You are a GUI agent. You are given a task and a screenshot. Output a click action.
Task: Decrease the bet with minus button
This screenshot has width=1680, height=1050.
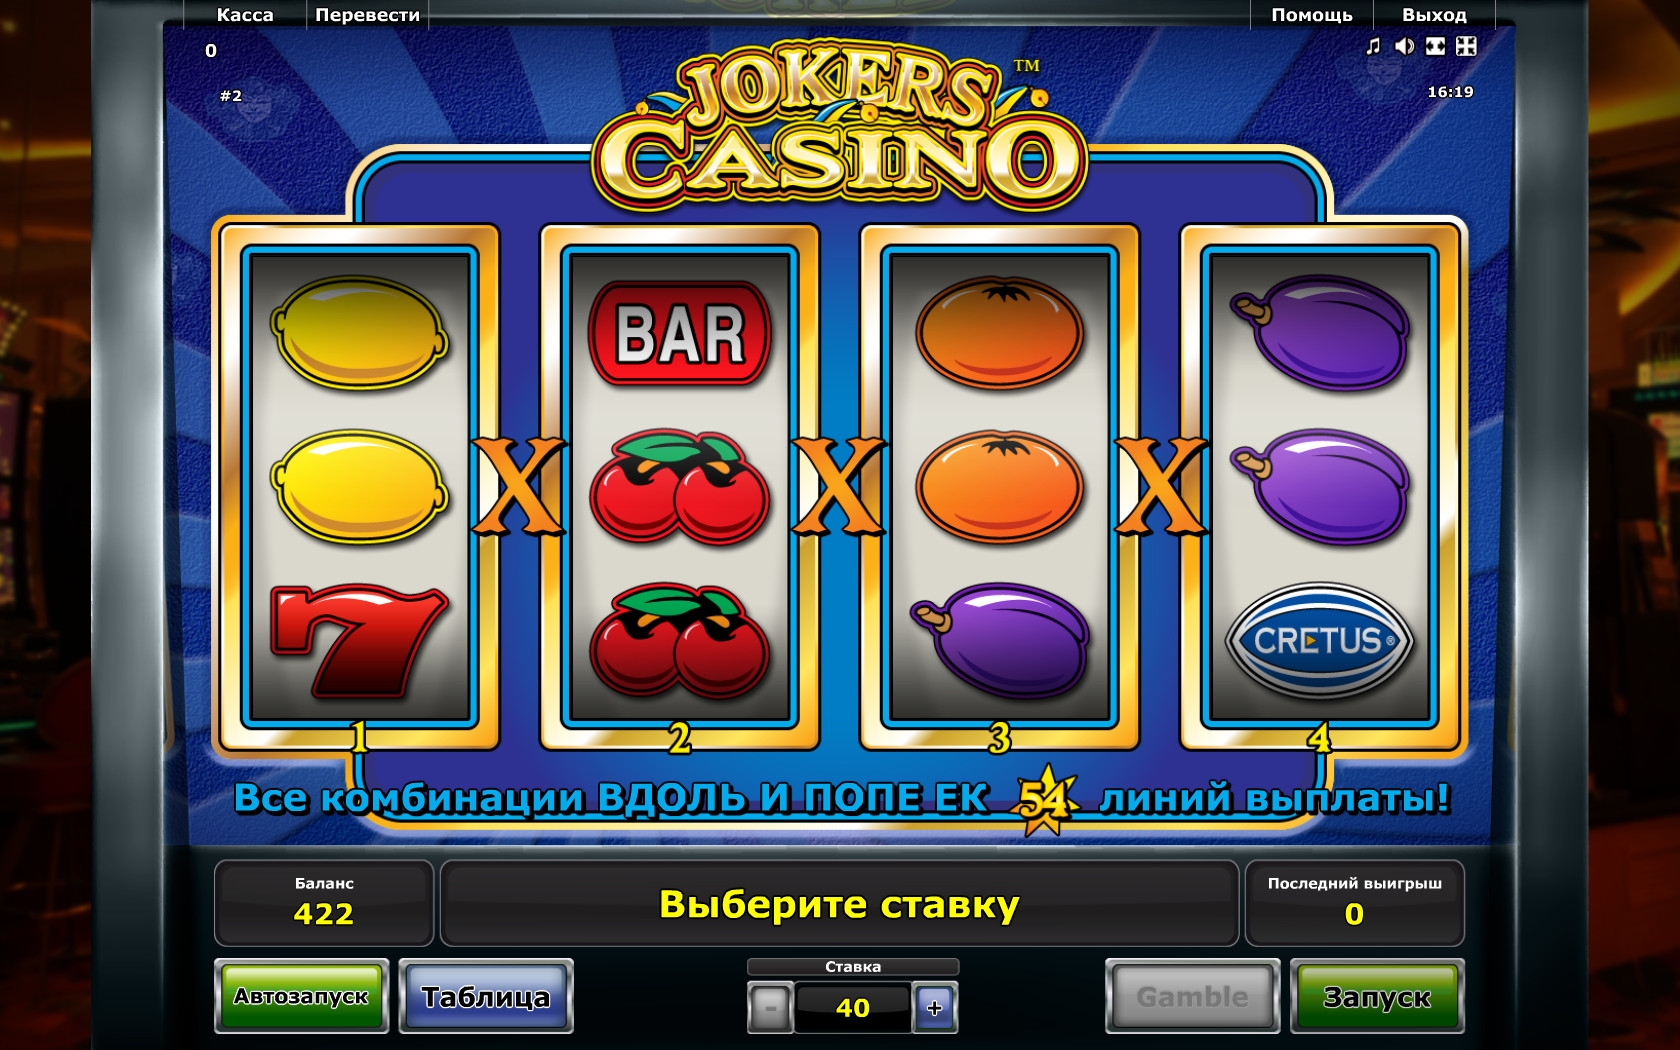pyautogui.click(x=770, y=1008)
